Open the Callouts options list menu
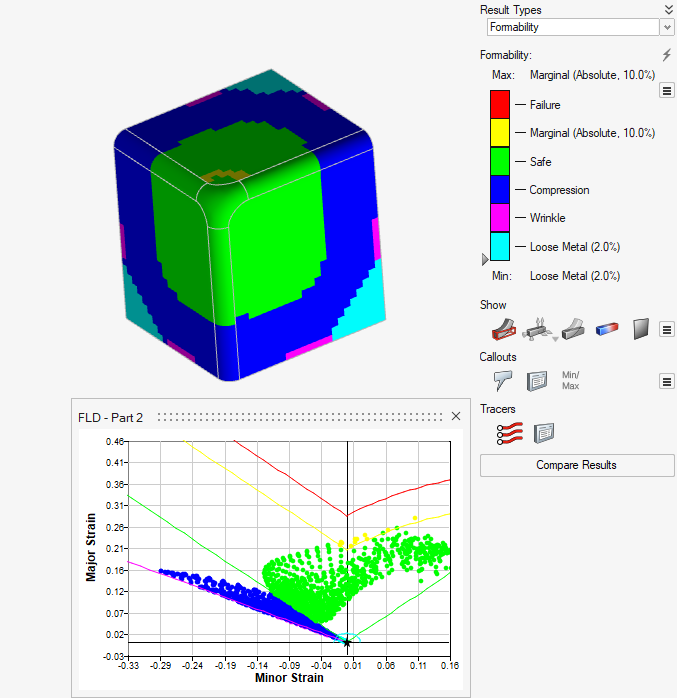Image resolution: width=677 pixels, height=698 pixels. point(666,381)
